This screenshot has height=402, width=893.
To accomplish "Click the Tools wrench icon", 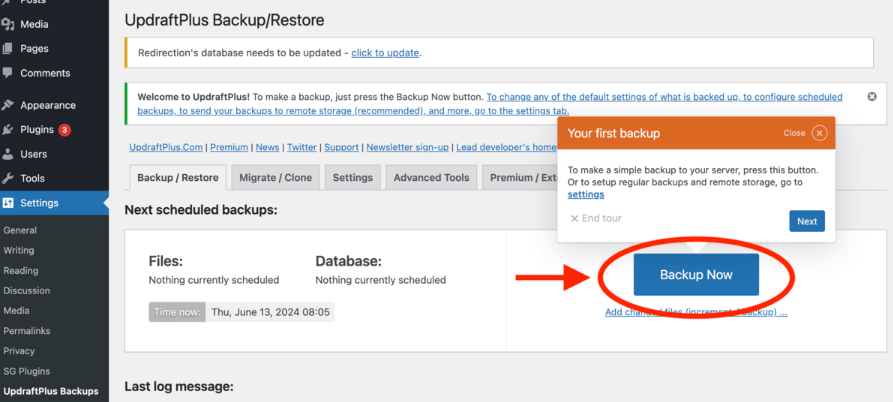I will [9, 178].
